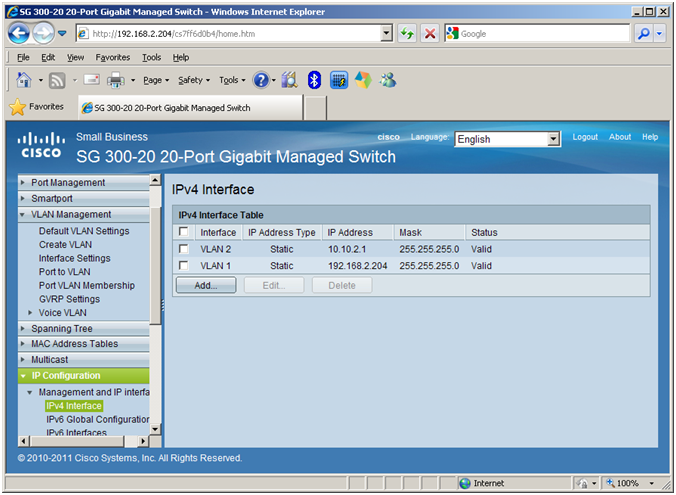676x495 pixels.
Task: Open the Safety command bar dropdown
Action: tap(194, 80)
